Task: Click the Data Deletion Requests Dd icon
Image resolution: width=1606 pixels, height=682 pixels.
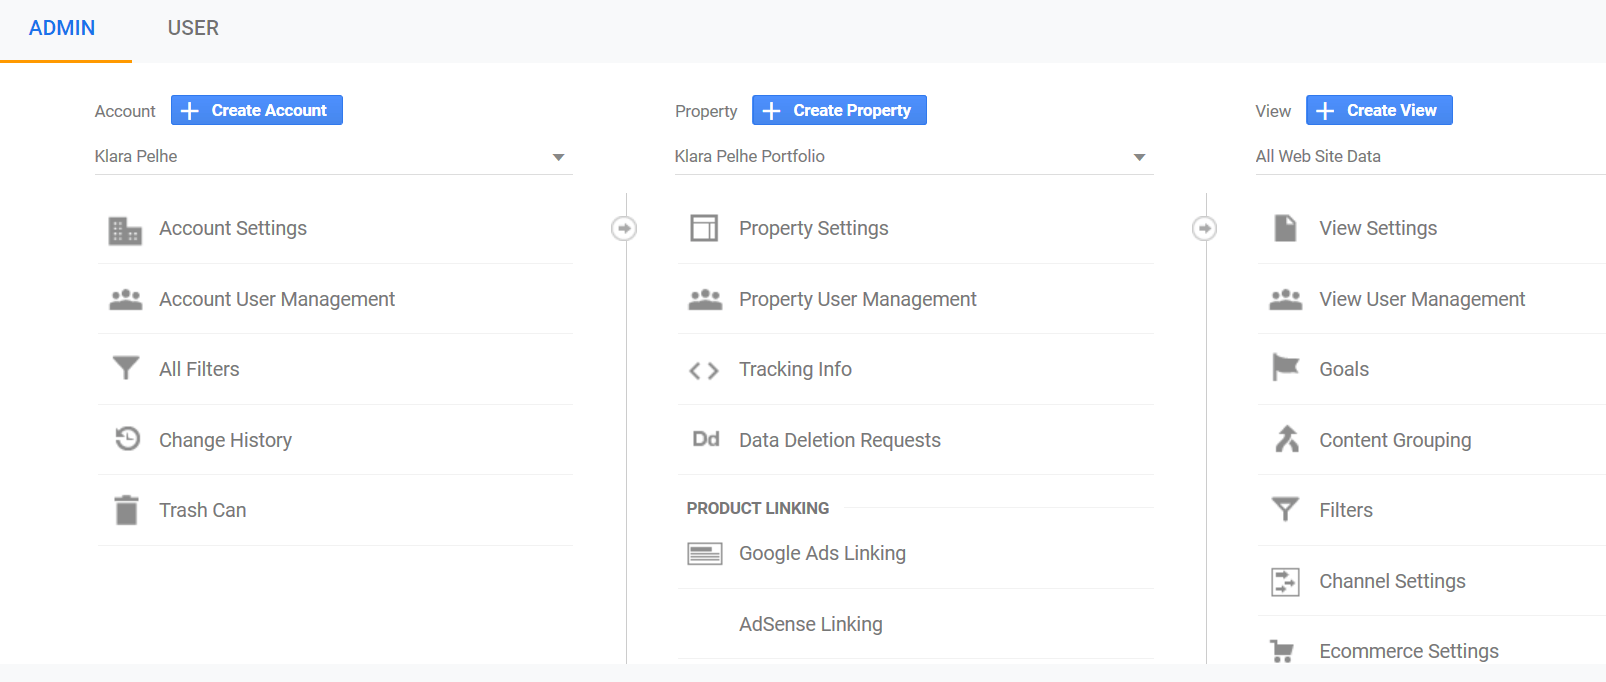Action: [706, 439]
